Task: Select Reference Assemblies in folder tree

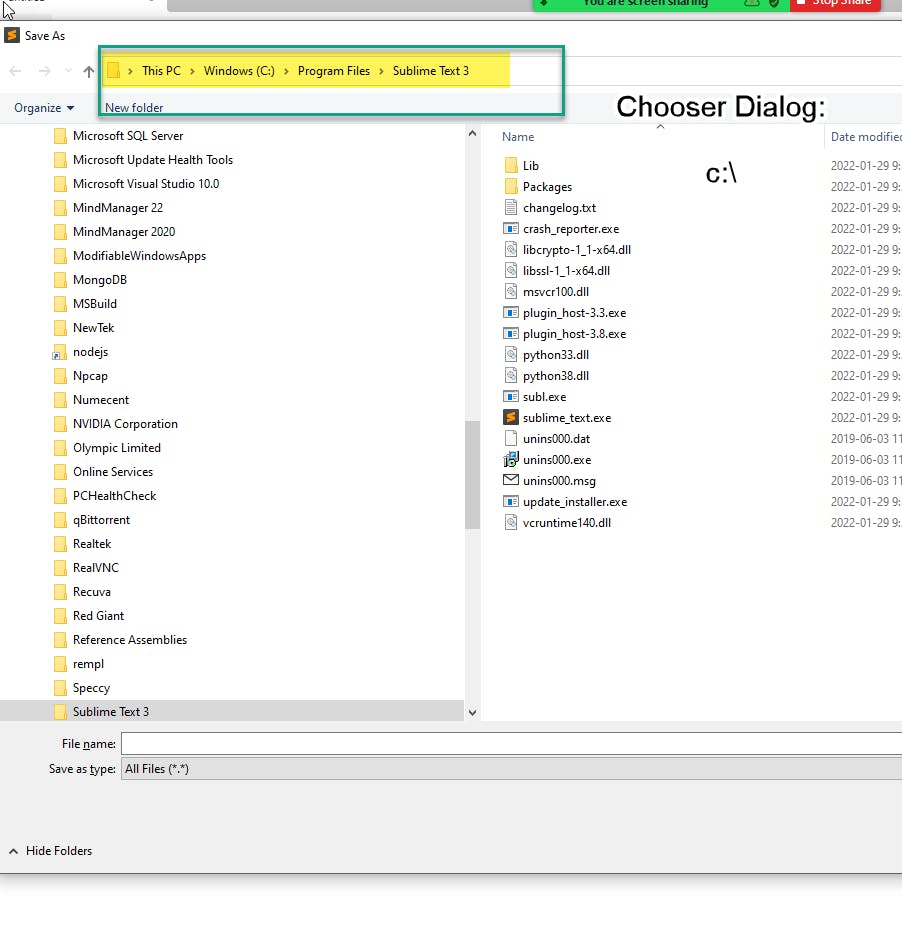Action: (130, 639)
